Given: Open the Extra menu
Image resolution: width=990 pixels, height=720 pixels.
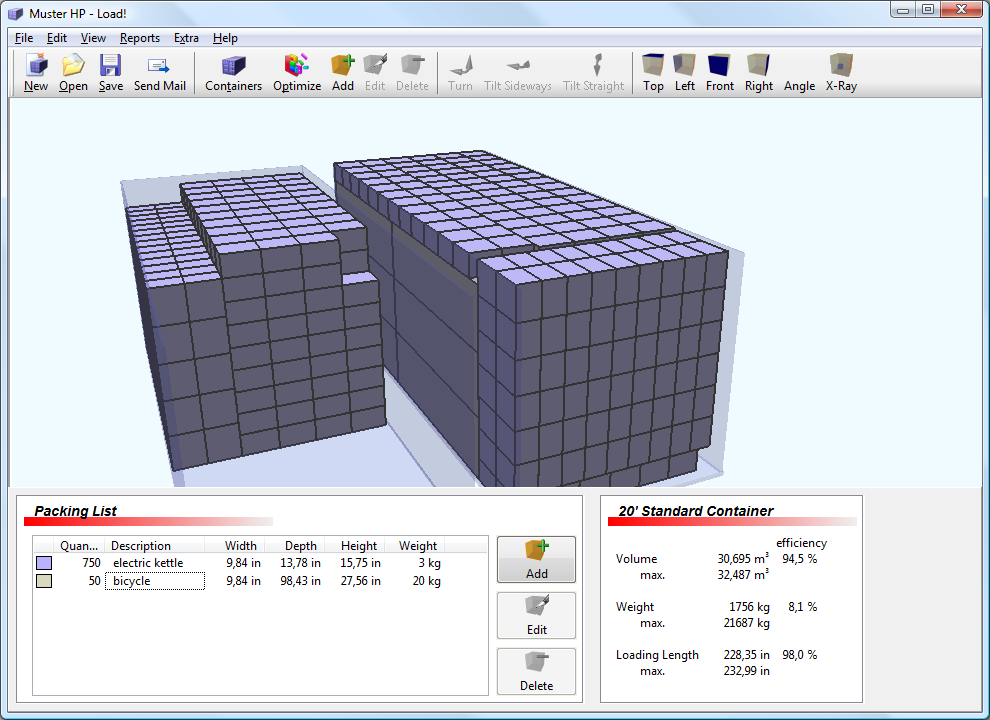Looking at the screenshot, I should (186, 38).
